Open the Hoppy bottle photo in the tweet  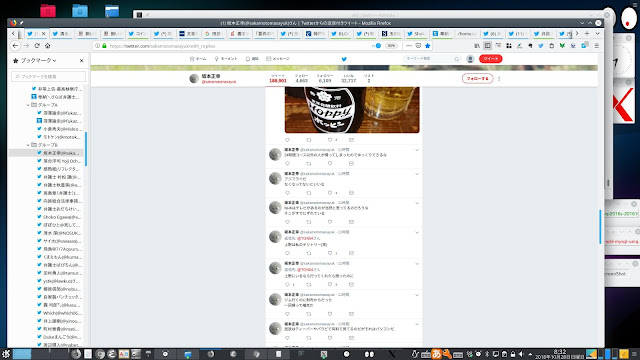point(352,109)
